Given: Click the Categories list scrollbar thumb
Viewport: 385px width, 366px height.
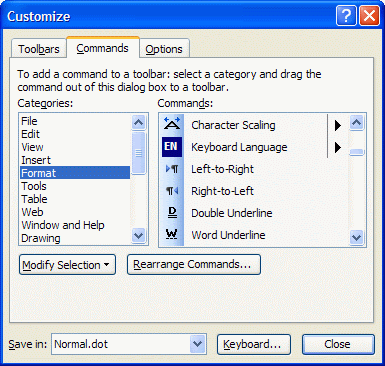Looking at the screenshot, I should tap(139, 153).
